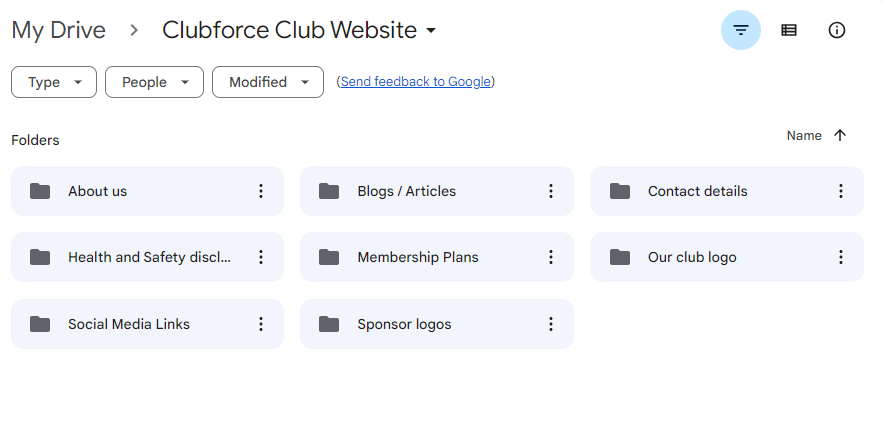Viewport: 883px width, 442px height.
Task: Select the Social Media Links folder
Action: 128,324
